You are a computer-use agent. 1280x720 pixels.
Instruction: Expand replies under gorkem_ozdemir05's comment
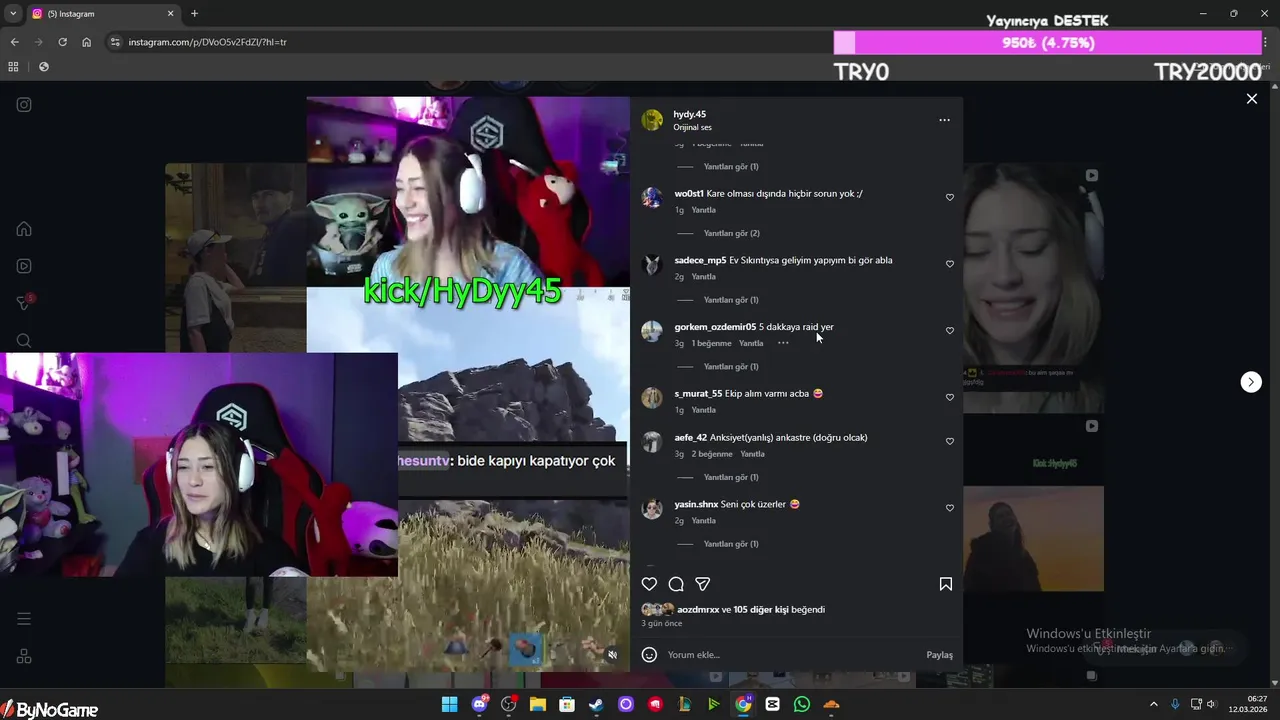pyautogui.click(x=731, y=366)
